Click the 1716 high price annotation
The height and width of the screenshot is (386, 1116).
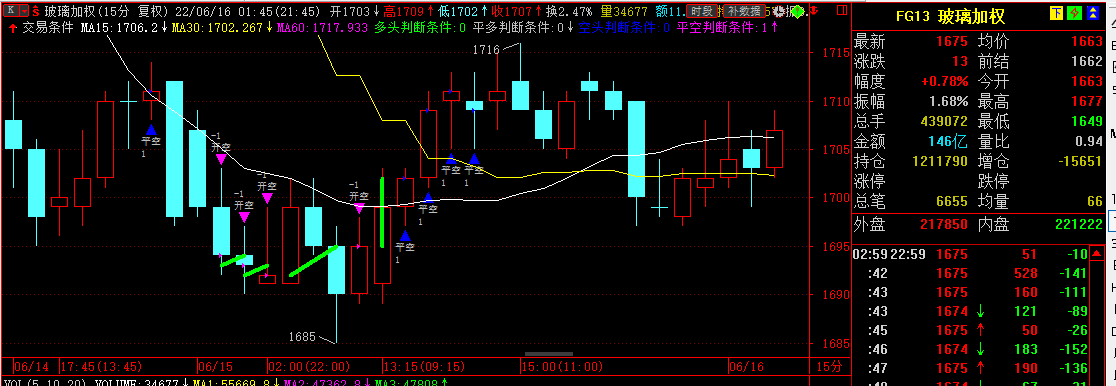pyautogui.click(x=487, y=49)
